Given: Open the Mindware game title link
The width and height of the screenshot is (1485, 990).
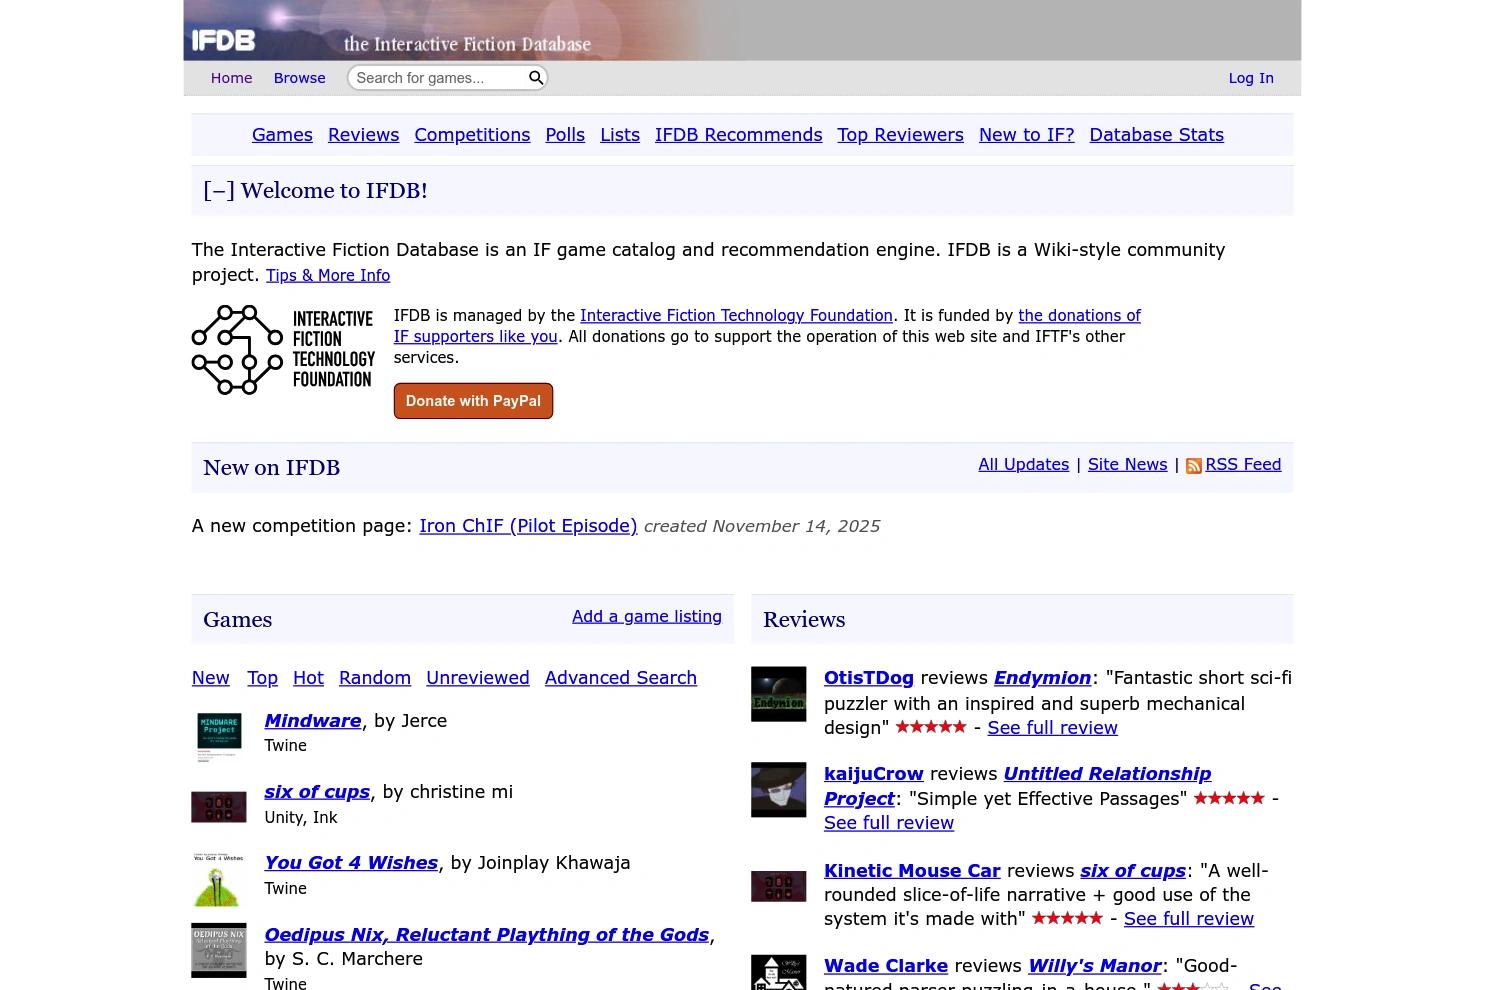Looking at the screenshot, I should (x=313, y=721).
